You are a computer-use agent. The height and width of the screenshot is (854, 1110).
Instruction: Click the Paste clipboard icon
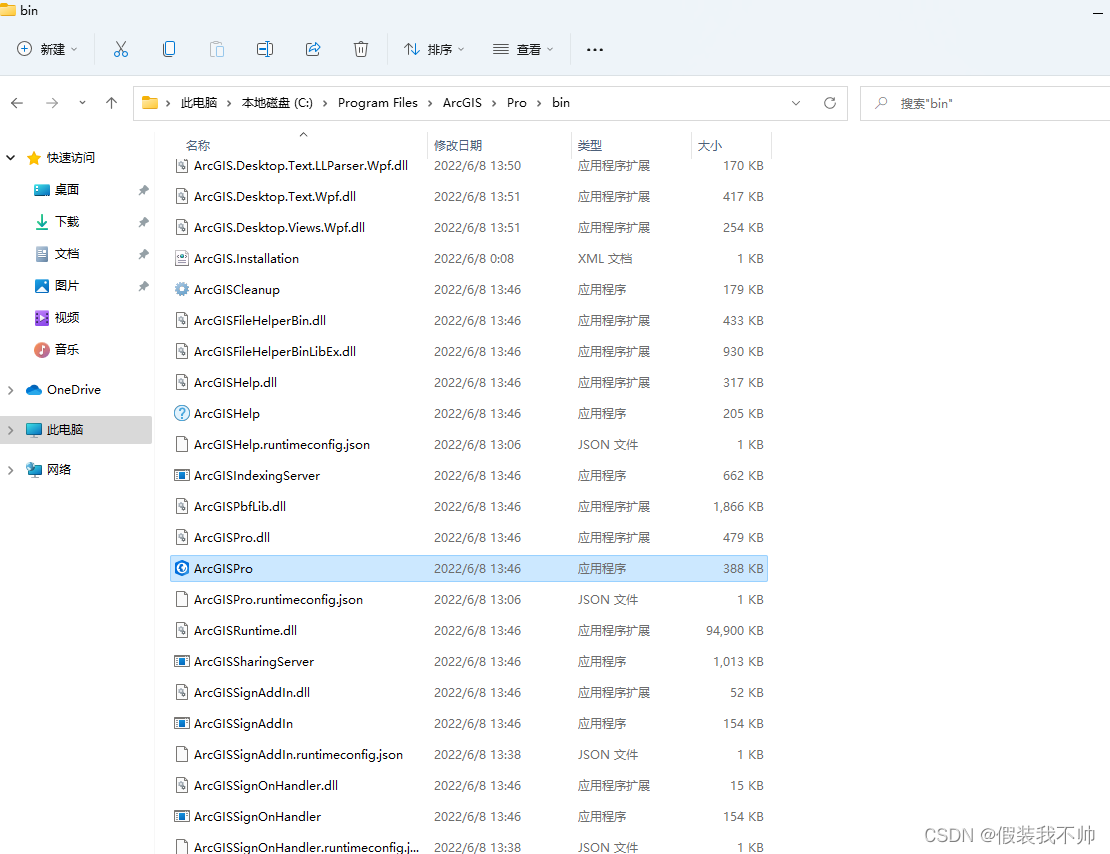(x=217, y=49)
